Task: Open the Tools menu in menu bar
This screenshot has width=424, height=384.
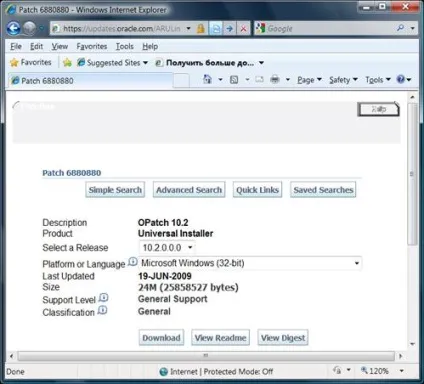Action: (125, 46)
